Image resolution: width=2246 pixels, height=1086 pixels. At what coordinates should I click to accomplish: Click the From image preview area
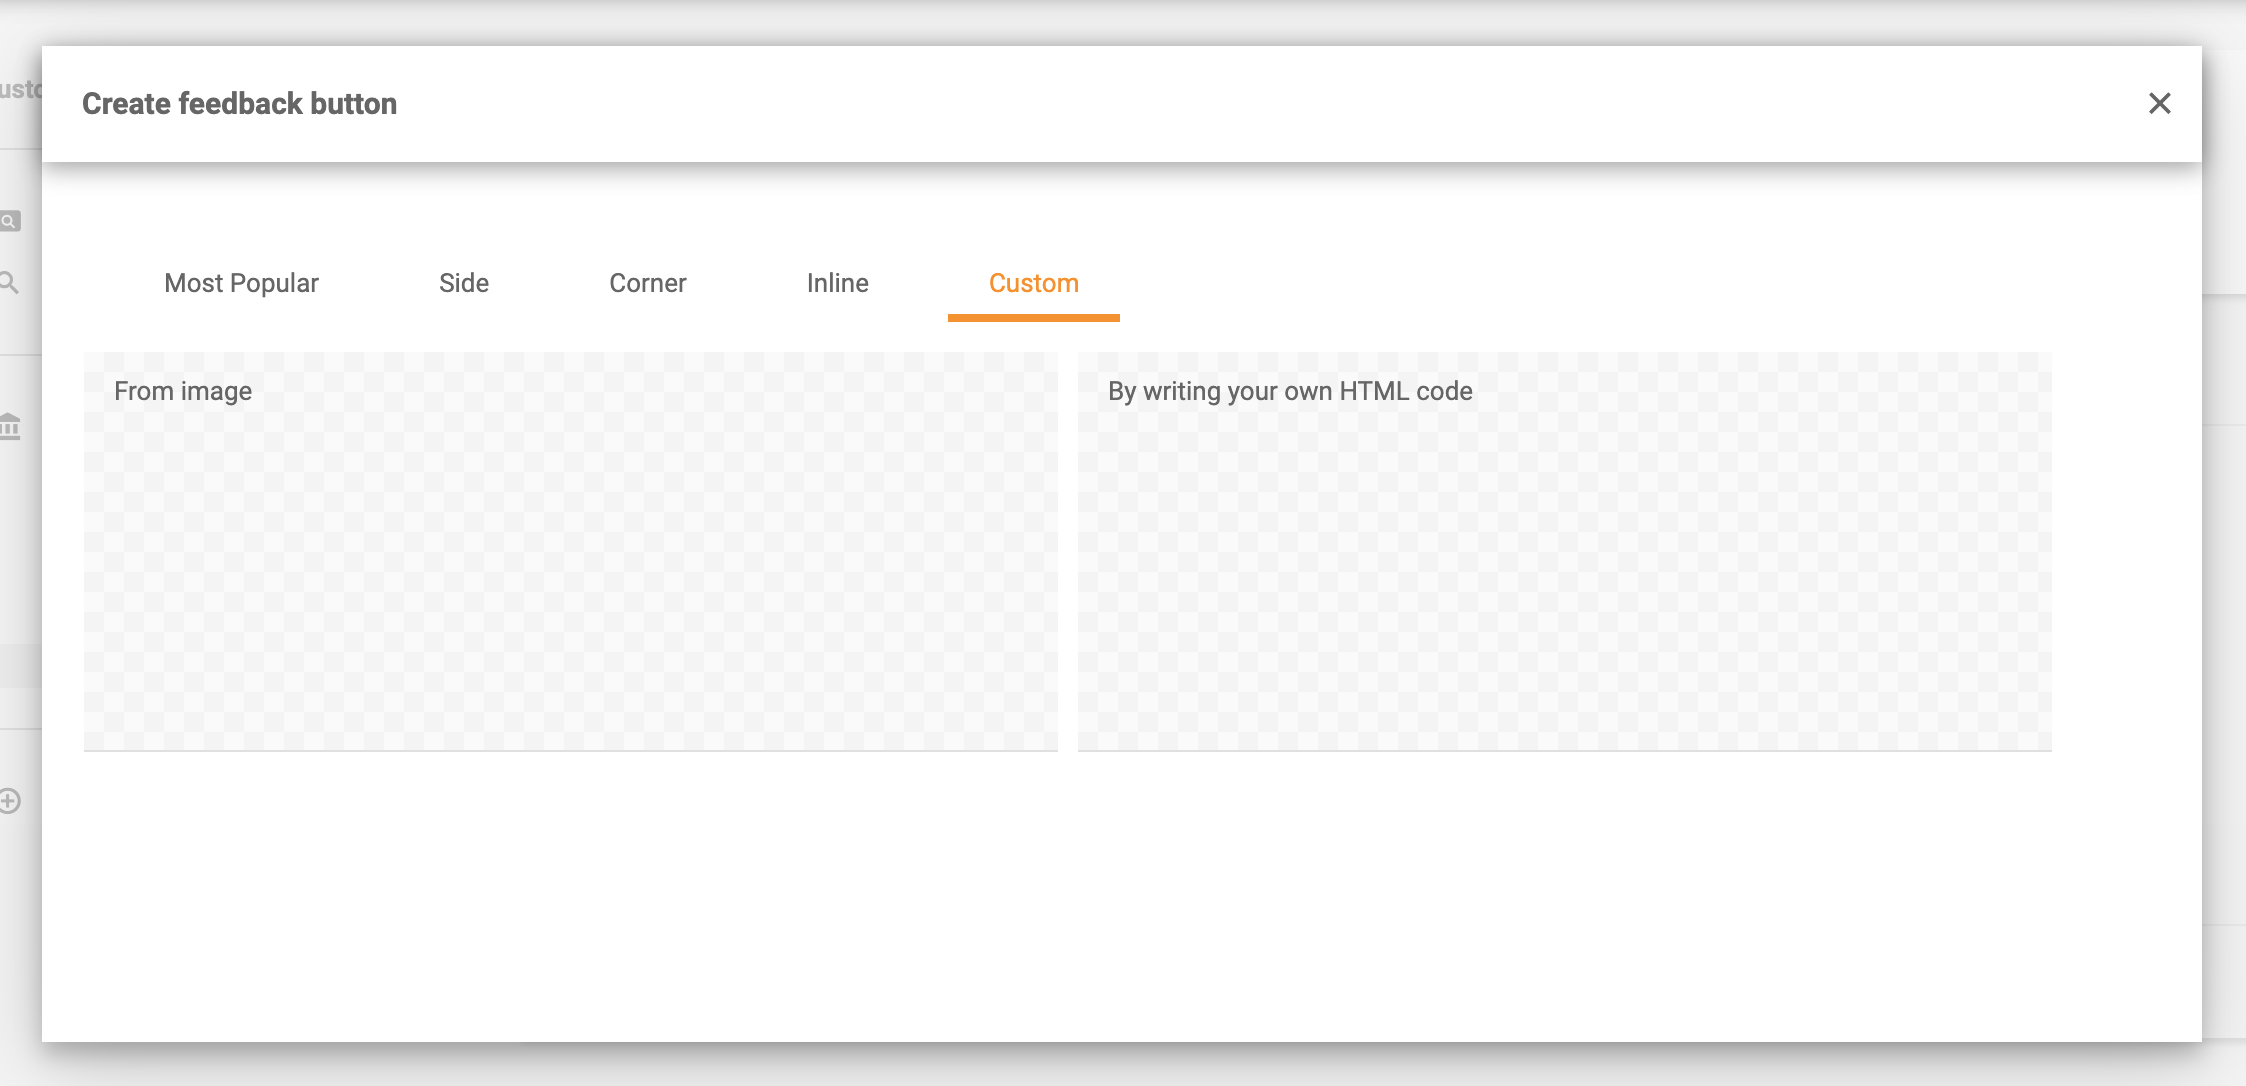pyautogui.click(x=572, y=600)
